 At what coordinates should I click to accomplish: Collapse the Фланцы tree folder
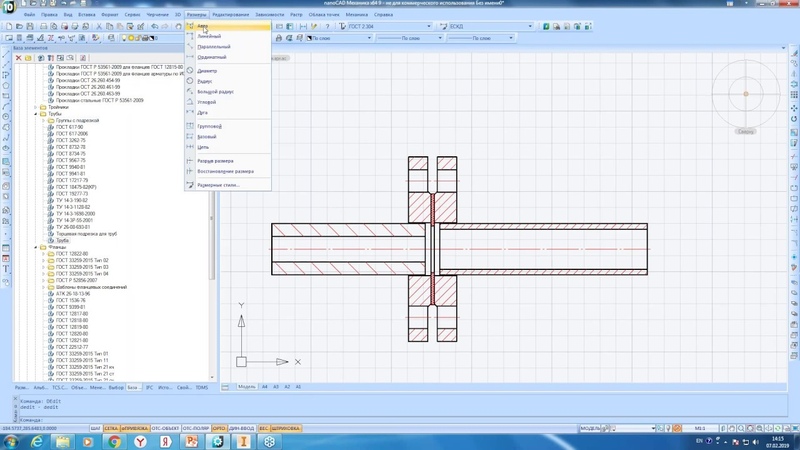coord(36,247)
